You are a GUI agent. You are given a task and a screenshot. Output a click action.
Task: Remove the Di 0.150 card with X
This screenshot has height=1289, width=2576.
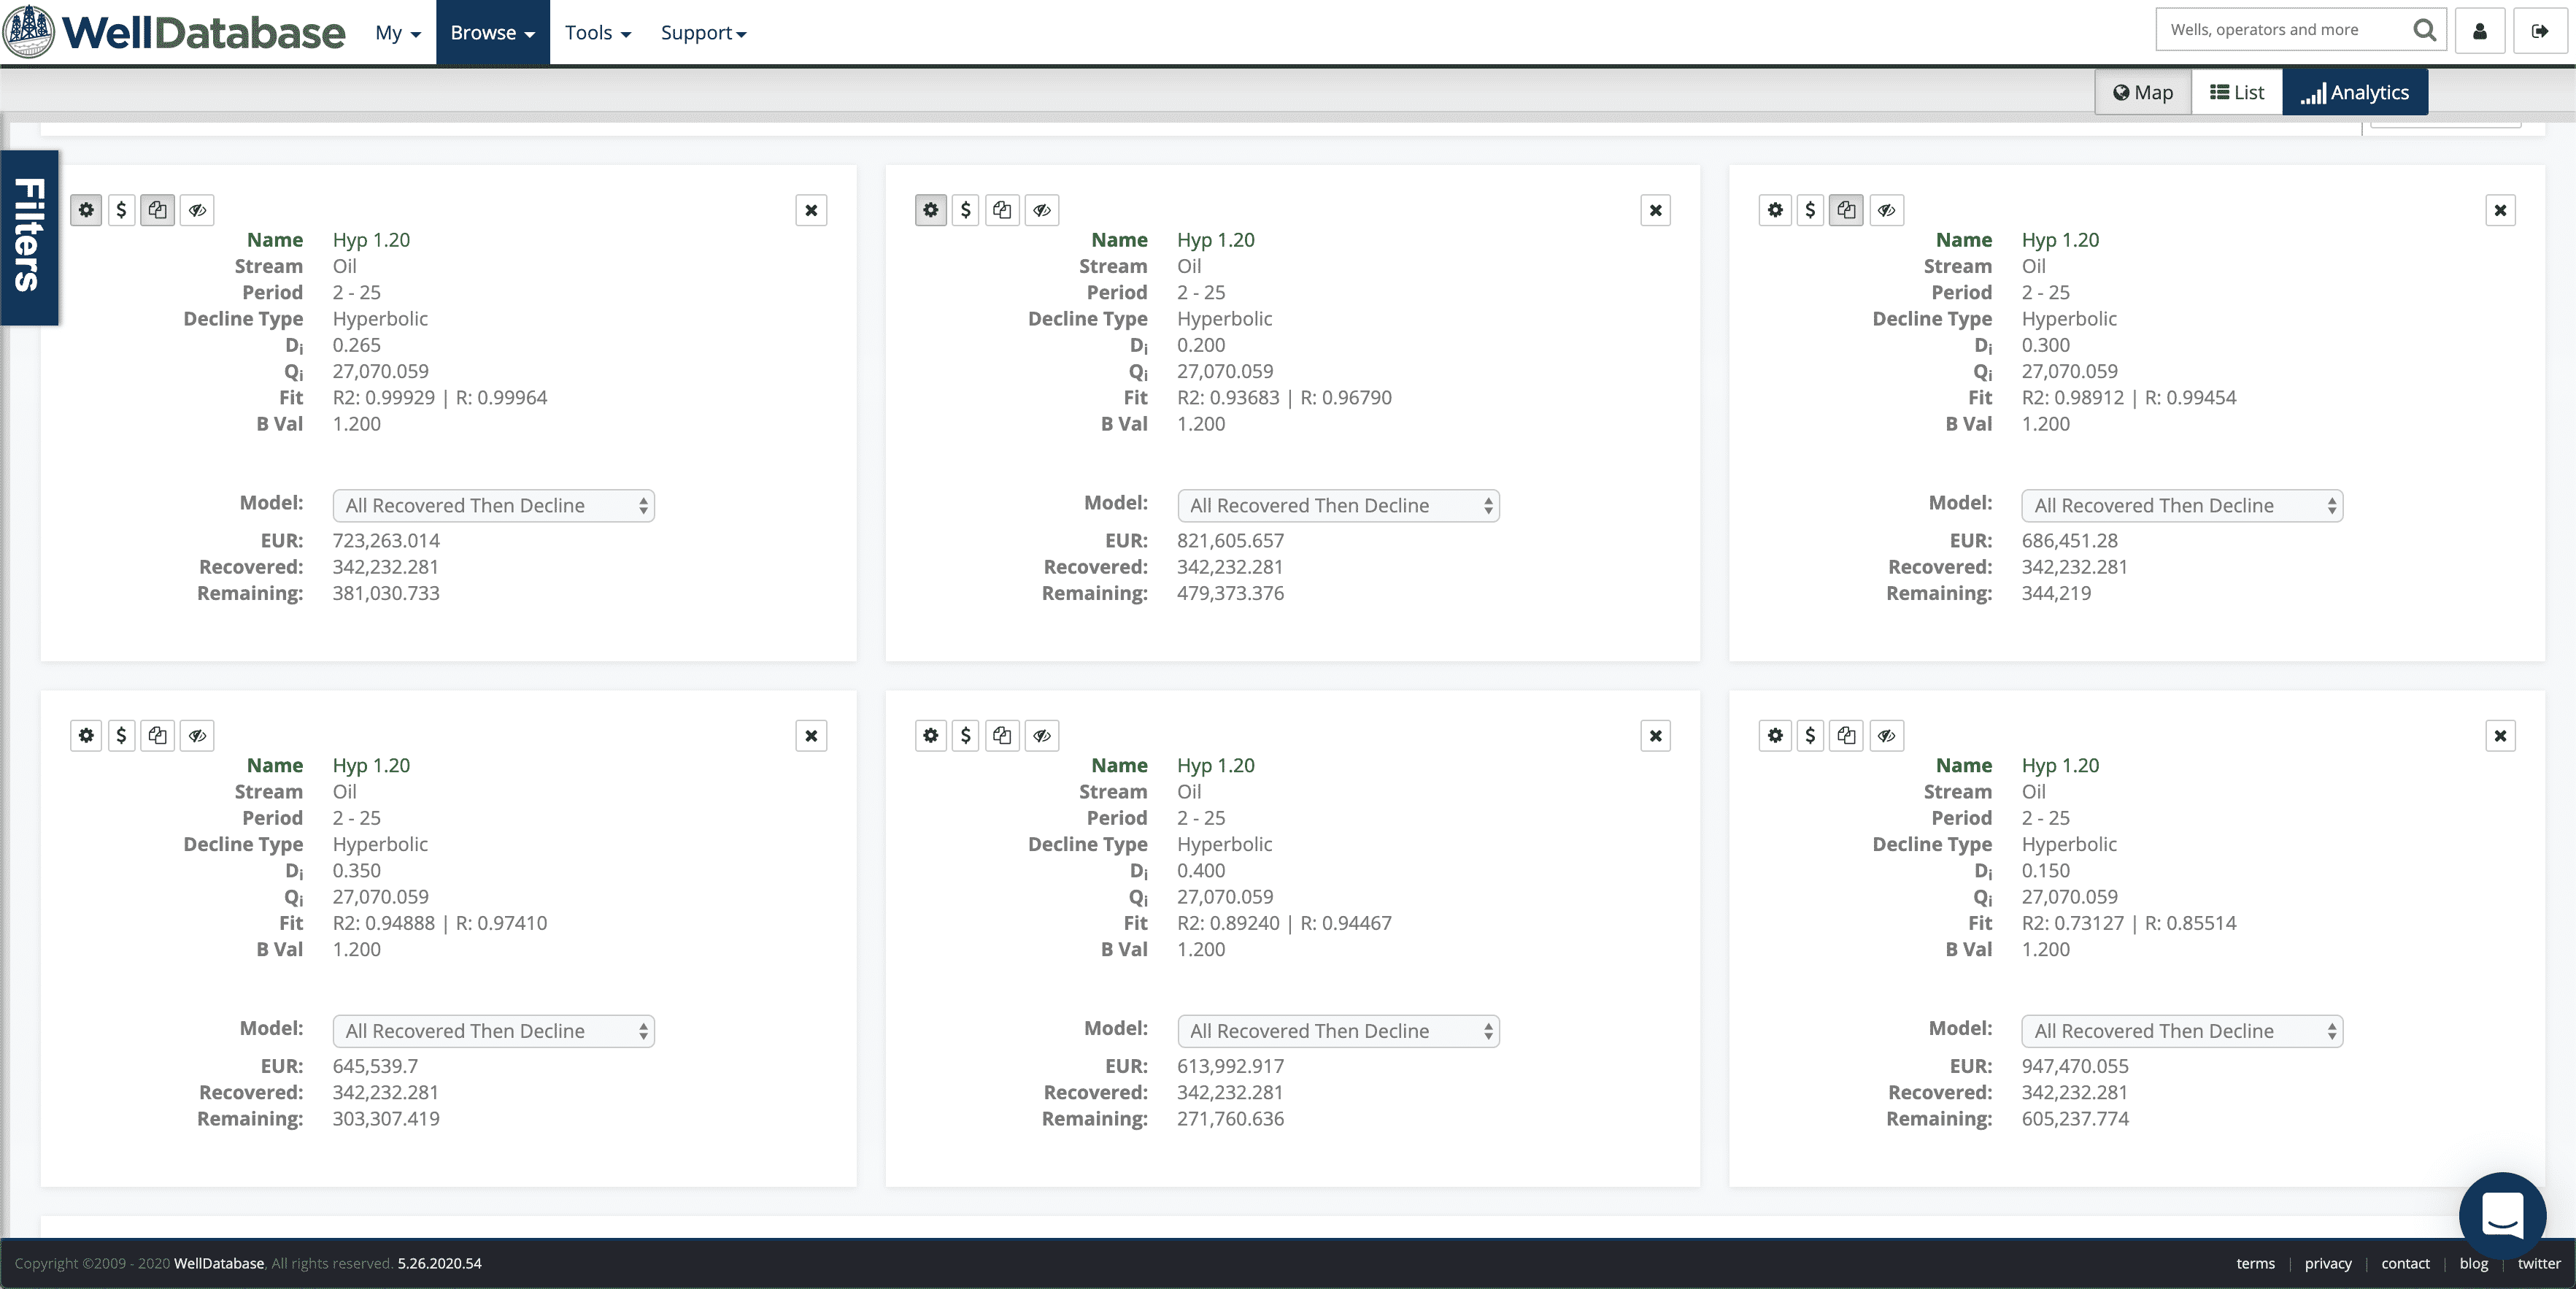(x=2500, y=736)
